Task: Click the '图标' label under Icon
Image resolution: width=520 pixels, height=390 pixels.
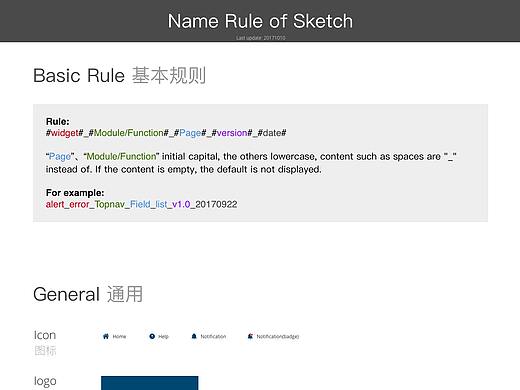Action: (x=45, y=351)
